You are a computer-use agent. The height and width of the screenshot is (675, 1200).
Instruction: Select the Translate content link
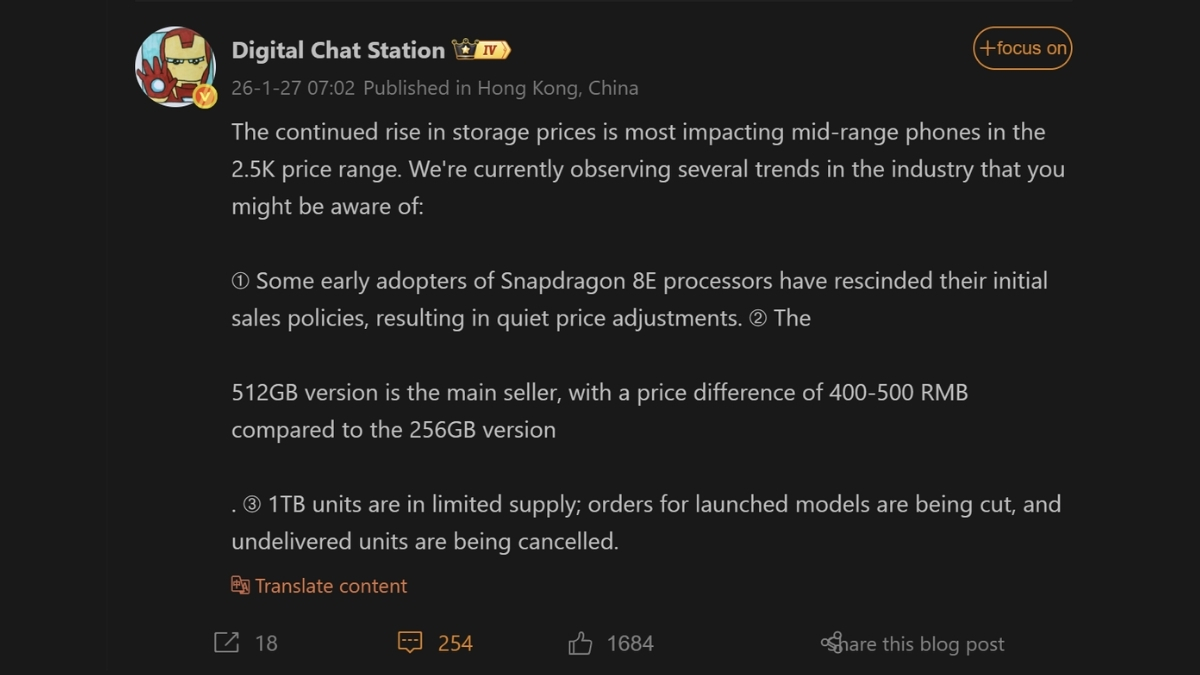click(331, 586)
